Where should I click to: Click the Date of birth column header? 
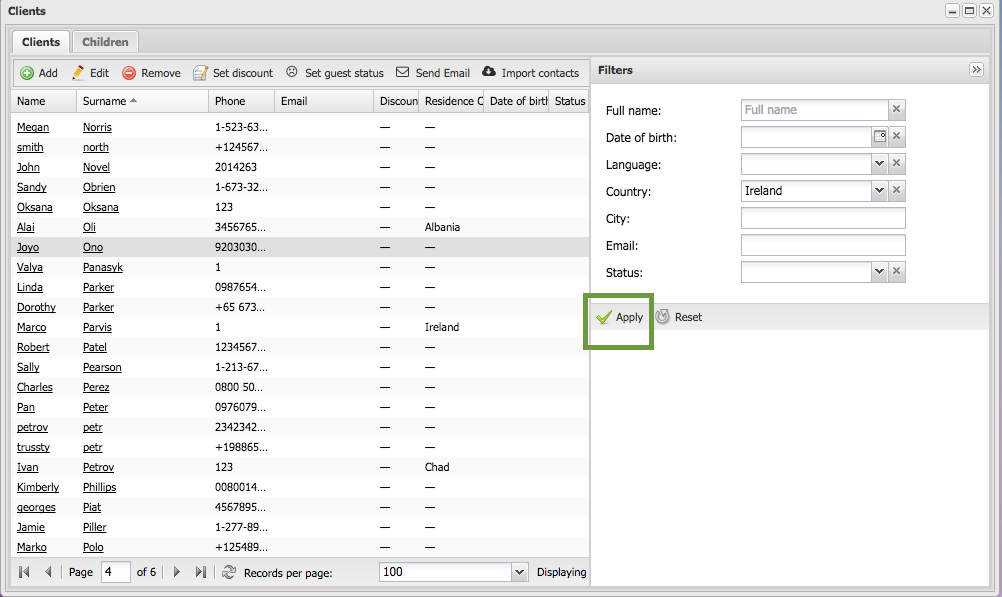516,101
